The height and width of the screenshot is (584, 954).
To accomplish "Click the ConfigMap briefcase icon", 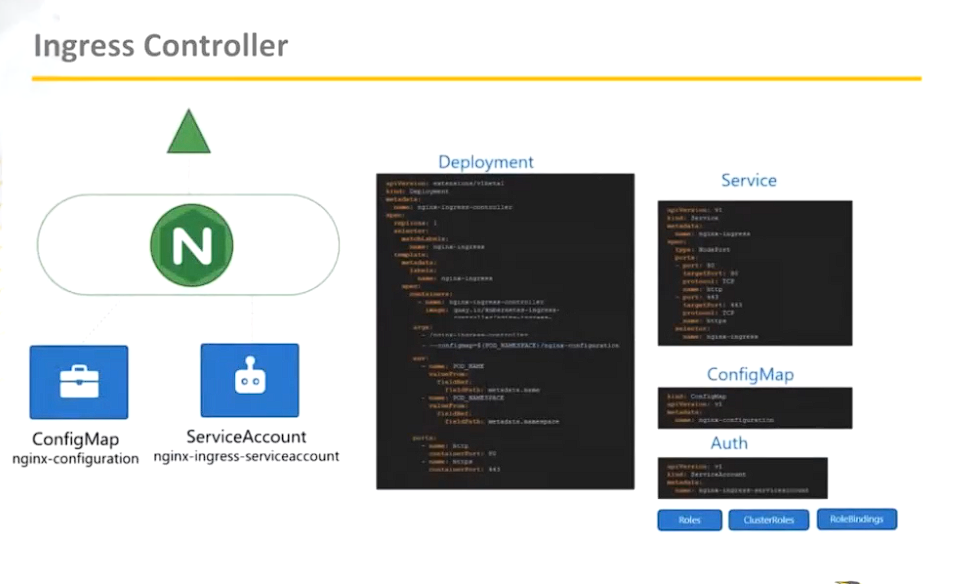I will (79, 381).
